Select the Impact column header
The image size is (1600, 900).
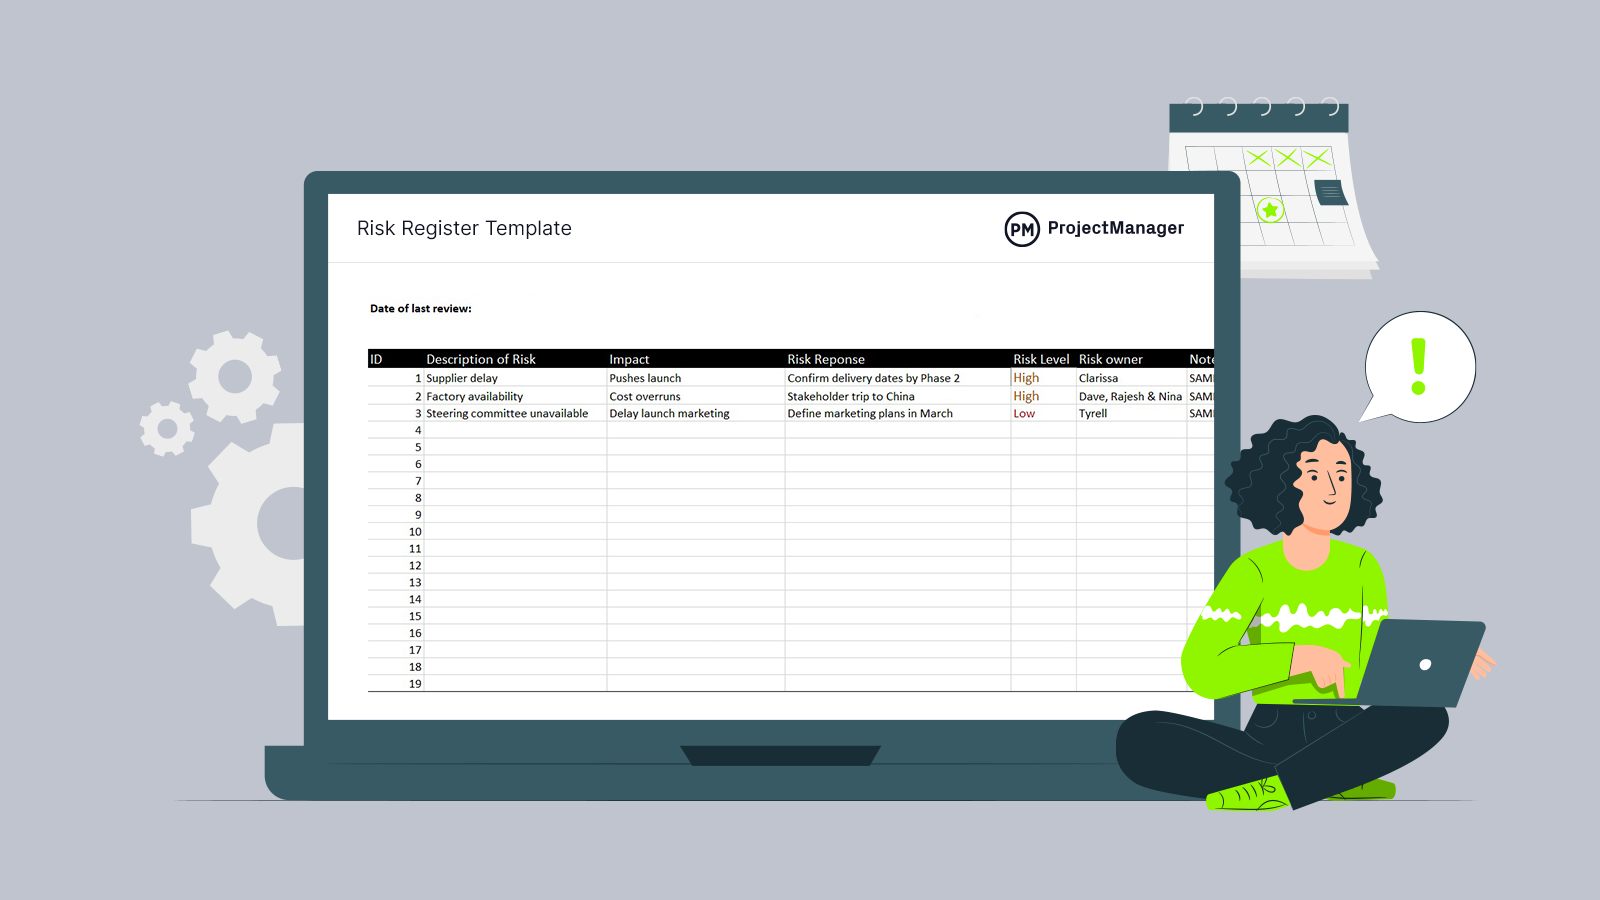click(x=629, y=359)
